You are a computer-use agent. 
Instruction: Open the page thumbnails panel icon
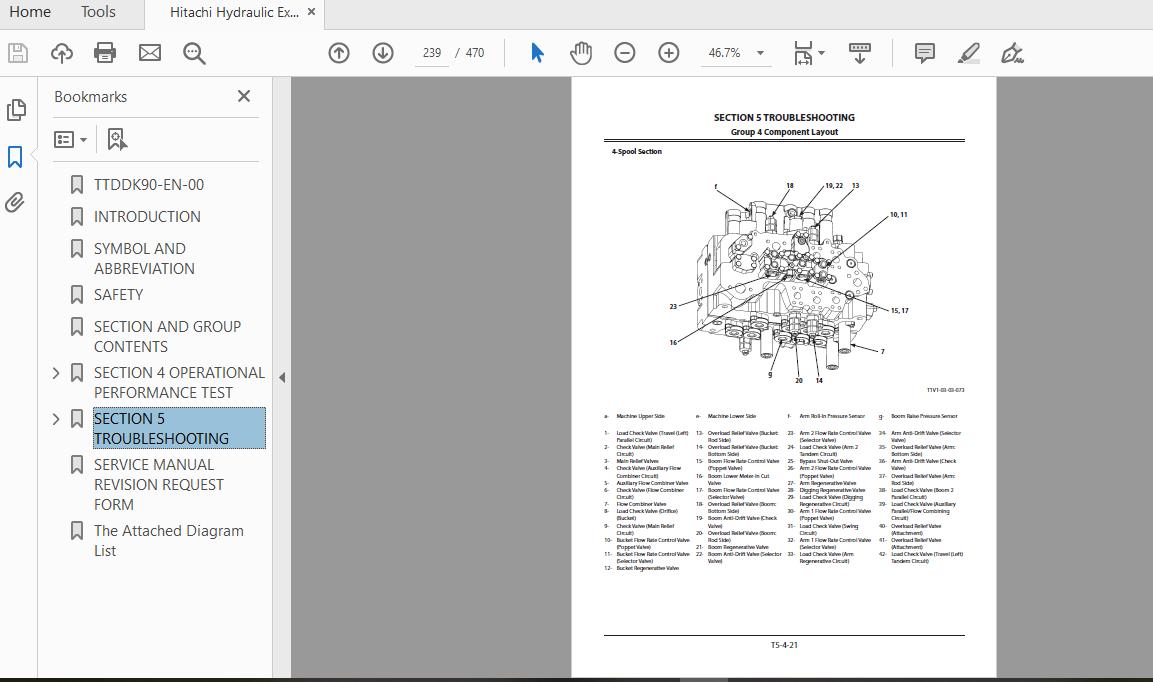(16, 110)
